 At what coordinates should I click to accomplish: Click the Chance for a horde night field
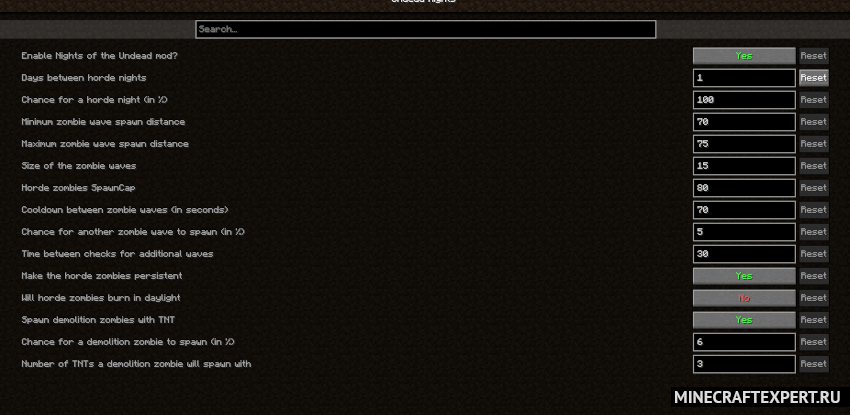tap(744, 100)
